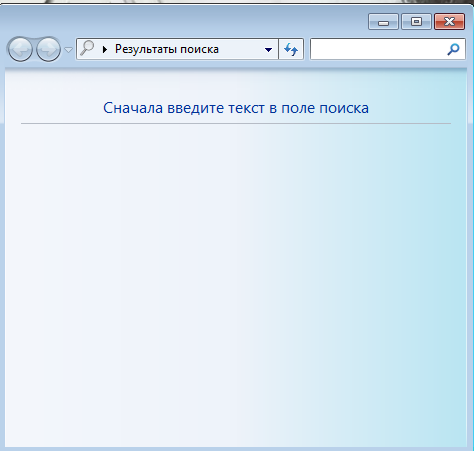Go back with the Back arrow button
474x451 pixels.
click(20, 49)
